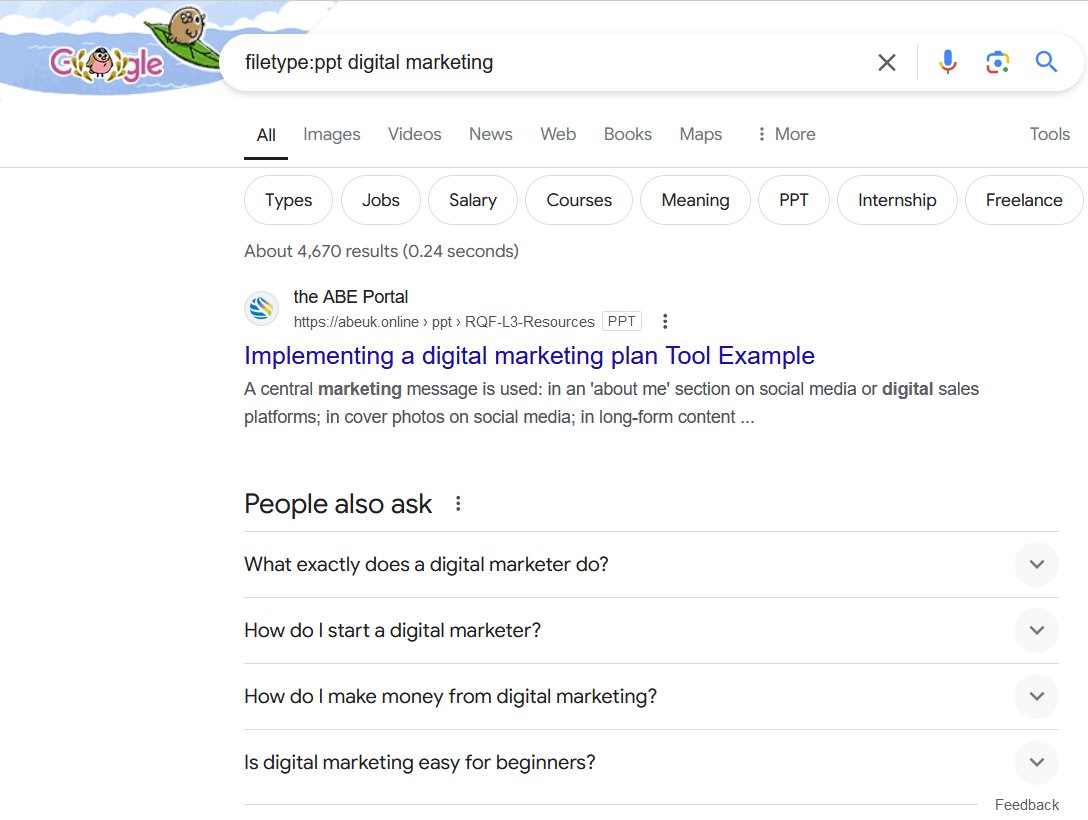Apply the Internship filter chip
Screen dimensions: 1088x820
point(897,200)
